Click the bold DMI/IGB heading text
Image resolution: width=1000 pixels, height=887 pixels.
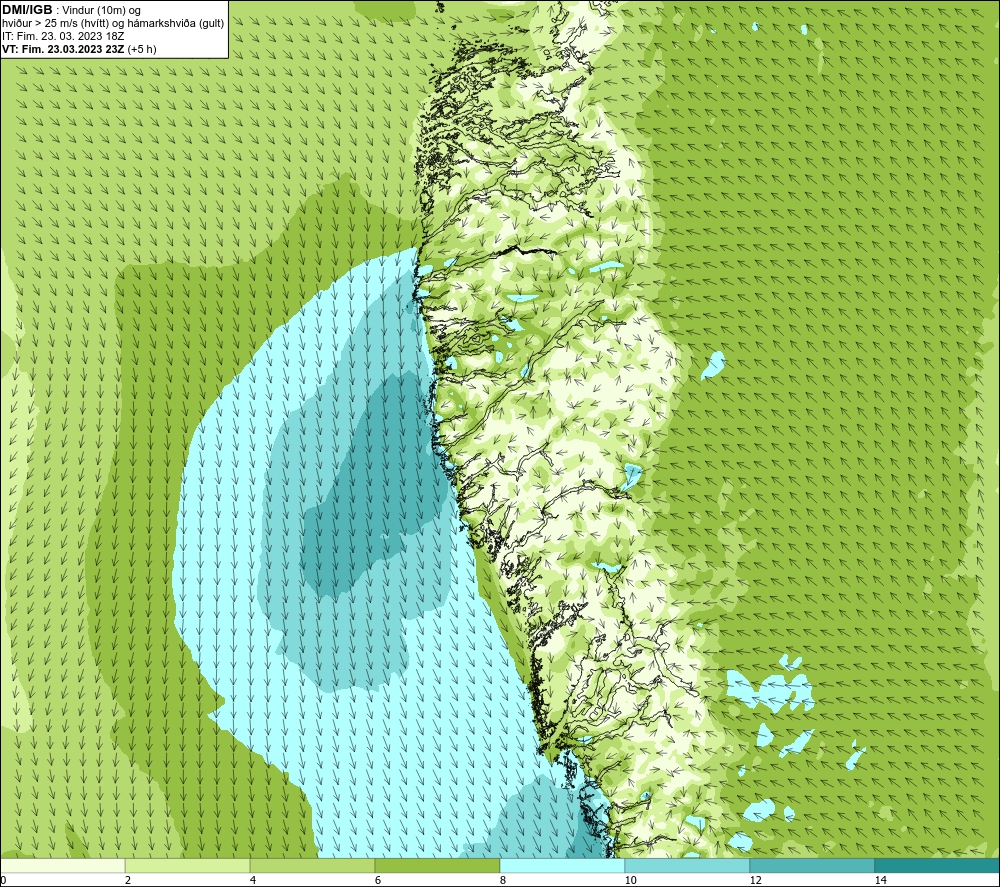coord(27,10)
